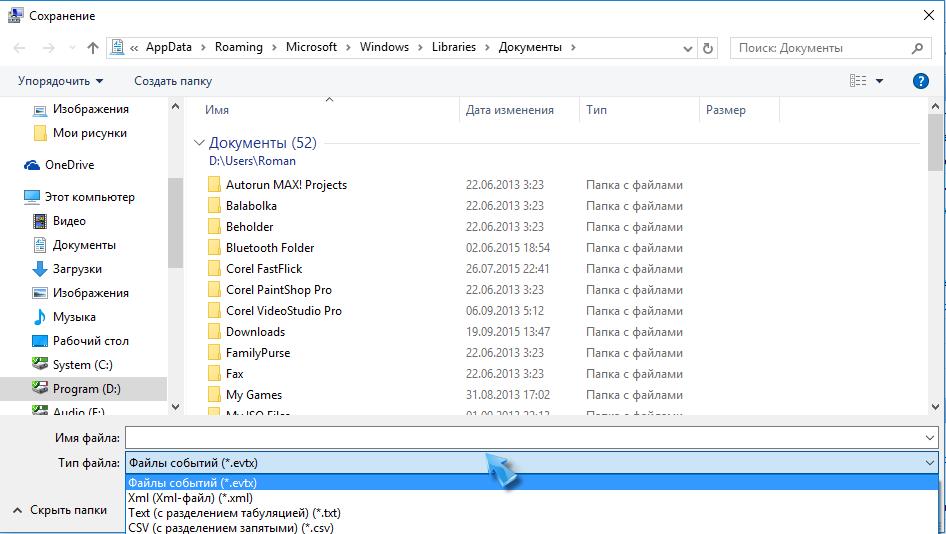Open the Help question mark icon
The image size is (946, 534).
click(921, 81)
